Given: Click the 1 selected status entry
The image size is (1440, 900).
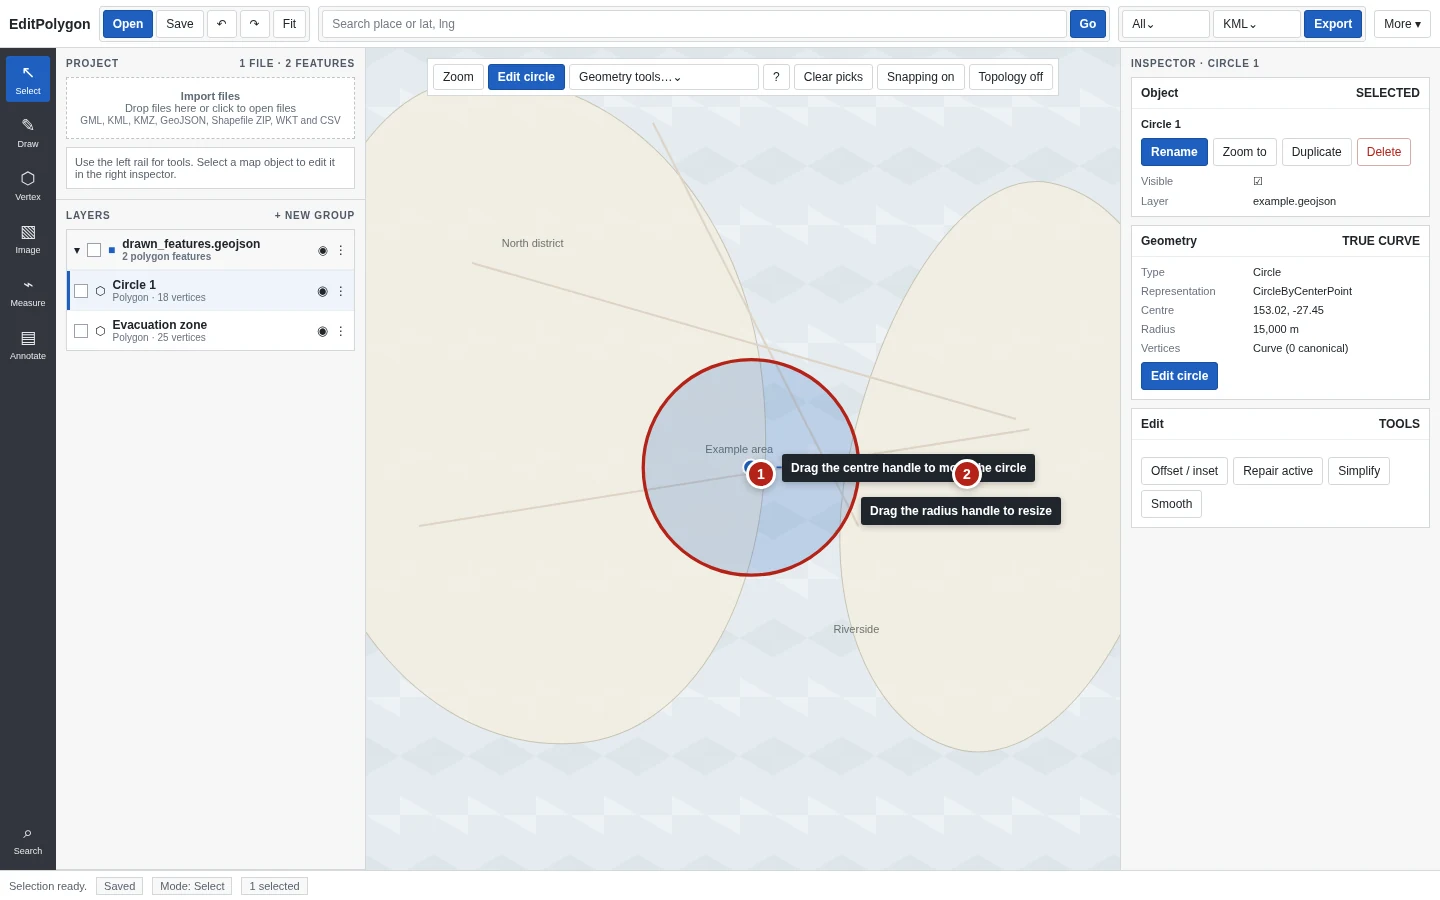Looking at the screenshot, I should pos(274,886).
